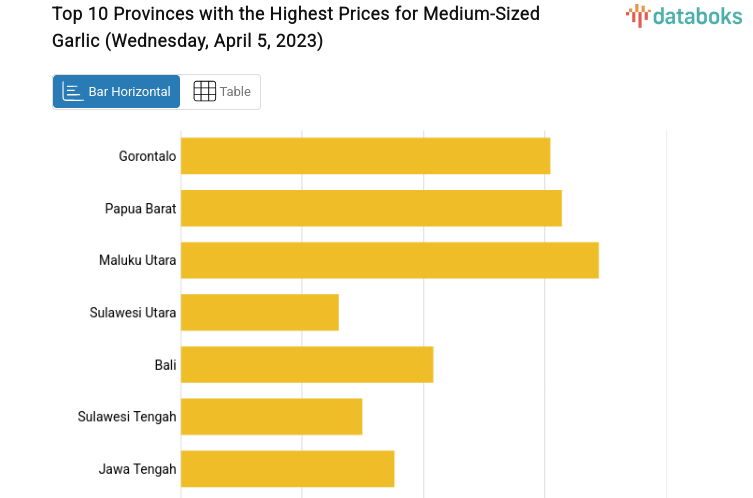
Task: Click the bar chart icon in Bar Horizontal
Action: pos(72,92)
